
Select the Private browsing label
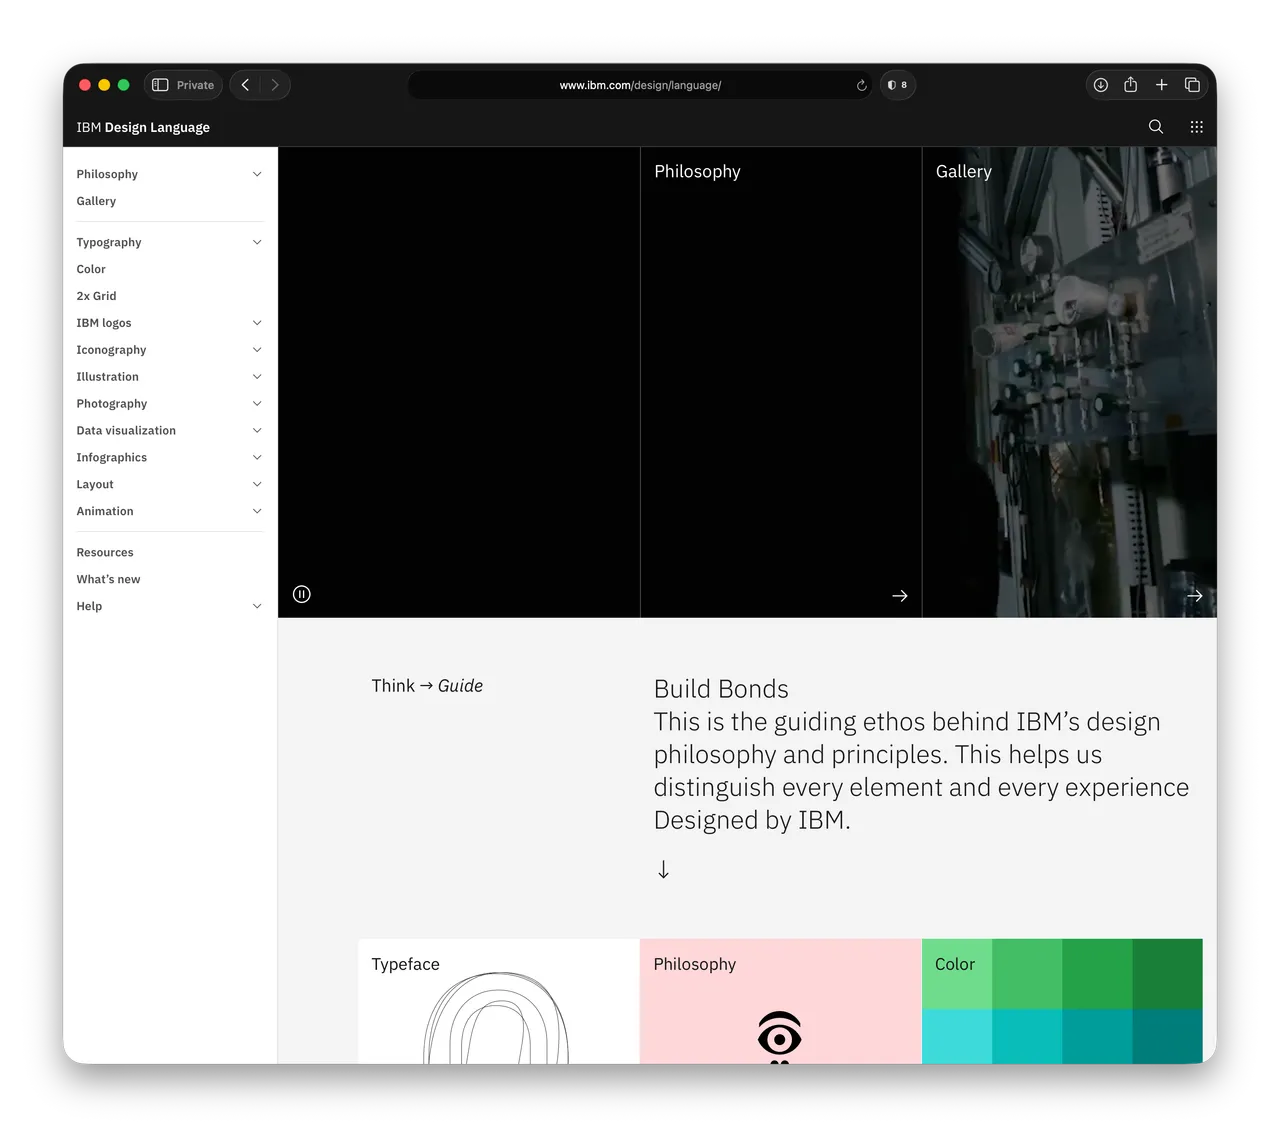pos(195,85)
